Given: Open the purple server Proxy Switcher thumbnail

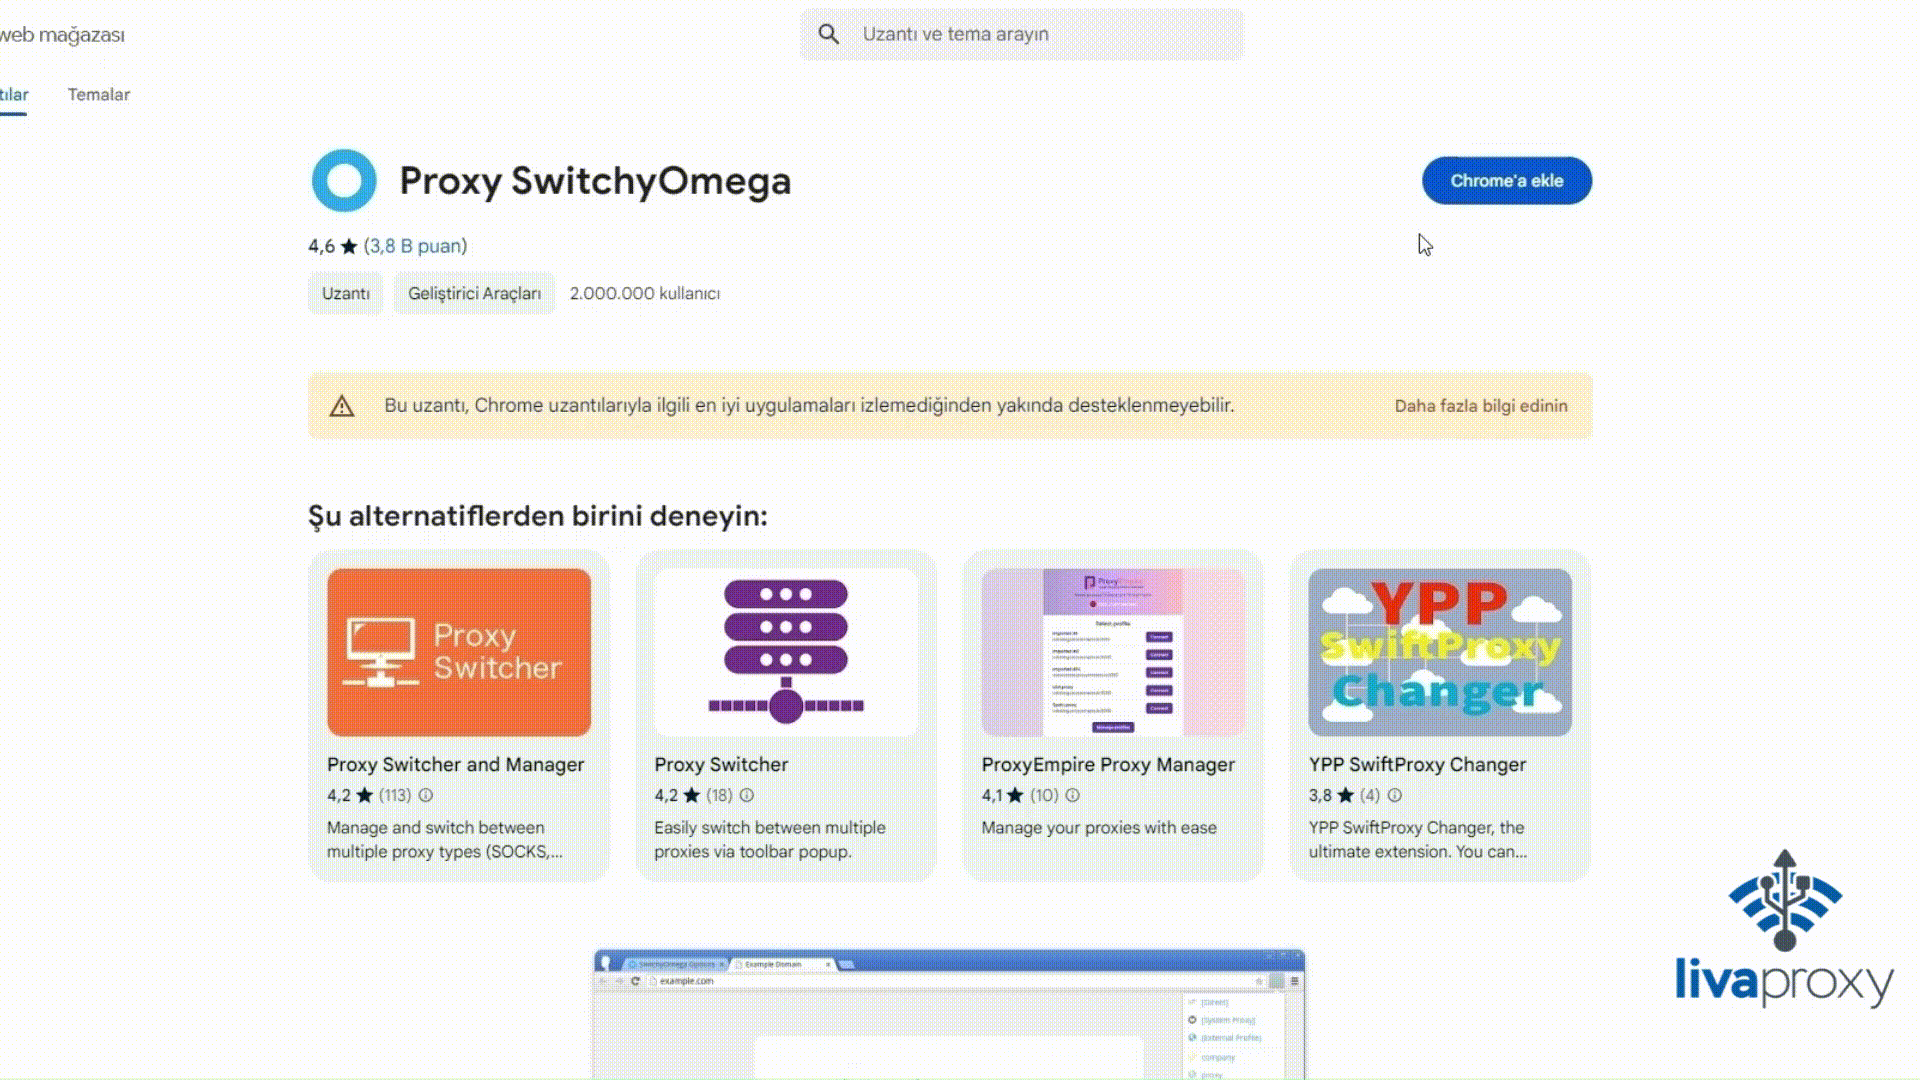Looking at the screenshot, I should tap(786, 652).
